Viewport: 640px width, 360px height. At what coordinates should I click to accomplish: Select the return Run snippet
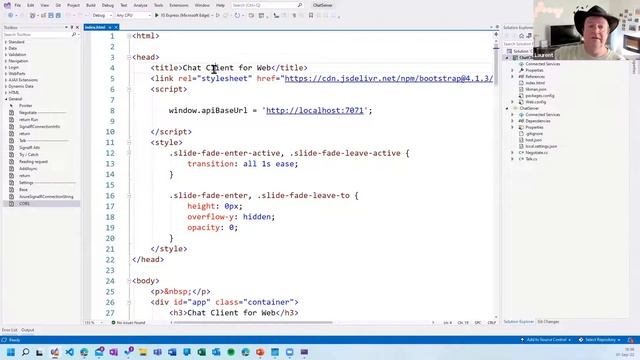click(28, 120)
